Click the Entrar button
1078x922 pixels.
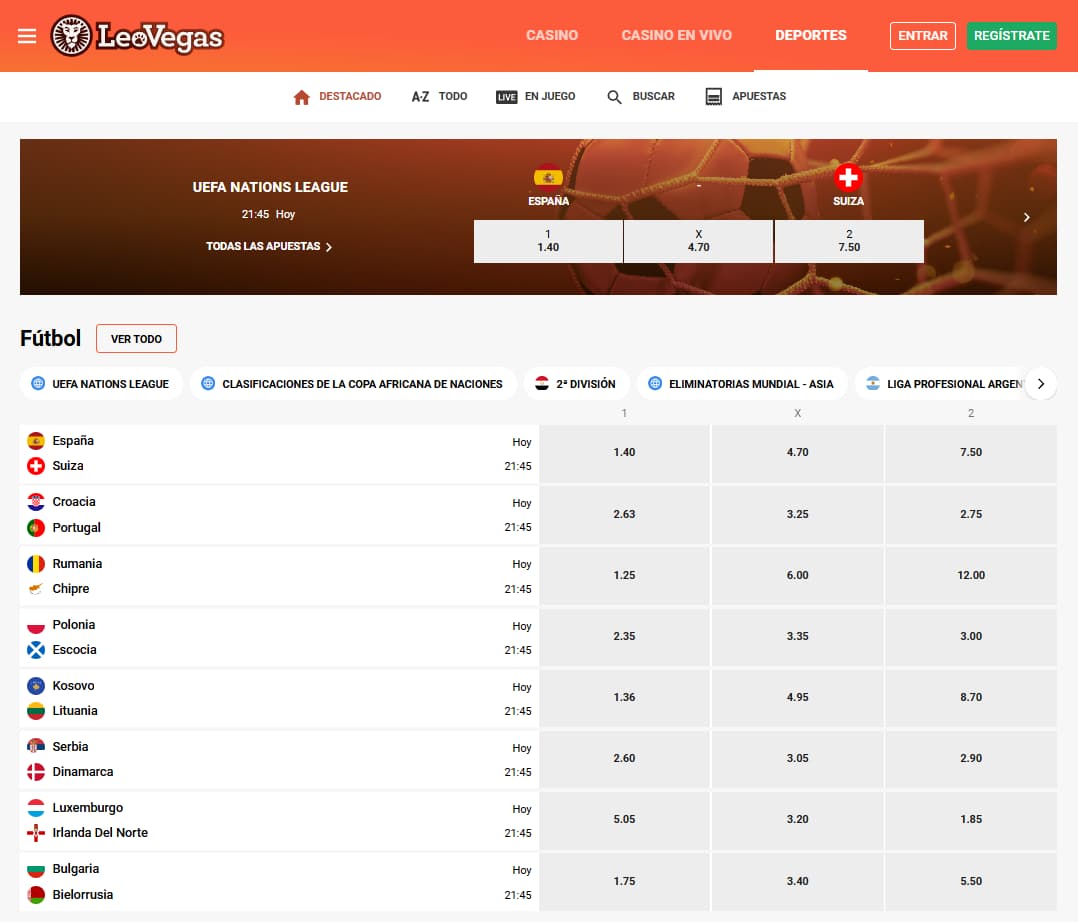921,35
